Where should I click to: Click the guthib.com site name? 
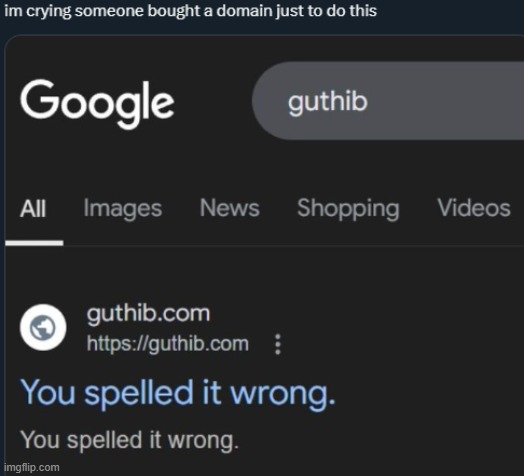tap(148, 315)
